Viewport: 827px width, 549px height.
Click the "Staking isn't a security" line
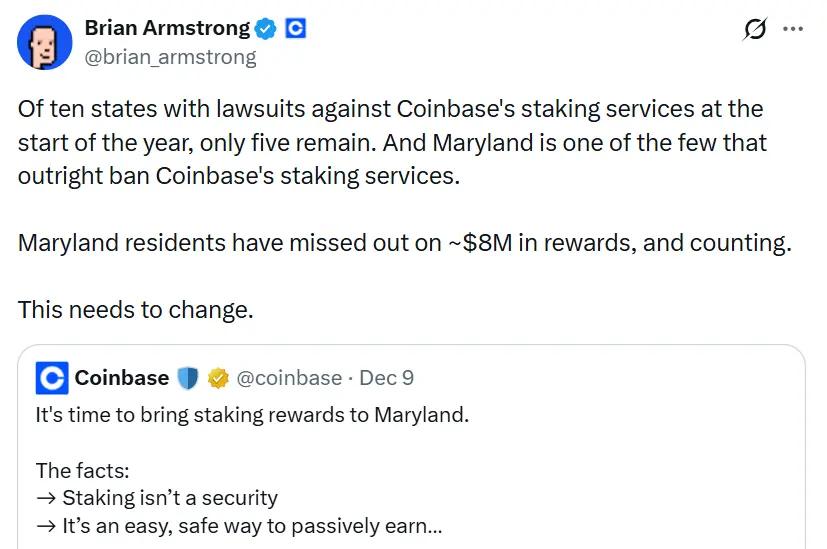(157, 497)
